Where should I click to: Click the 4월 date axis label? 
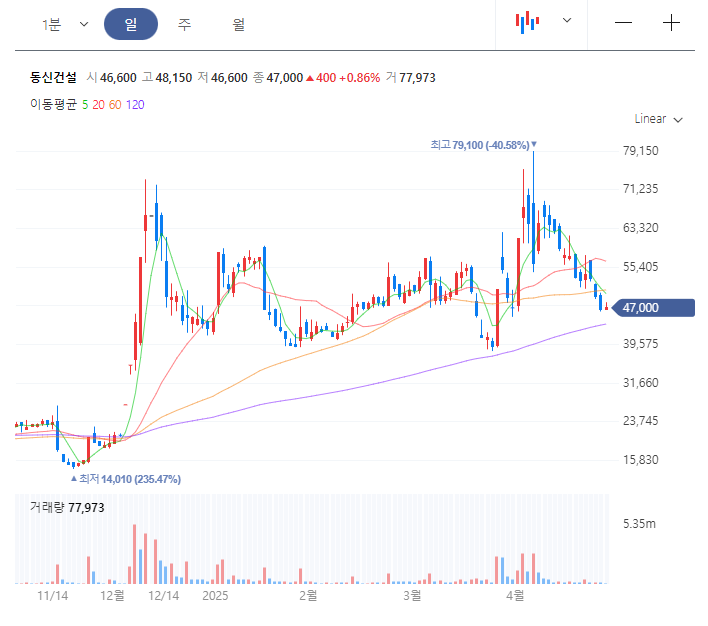tap(515, 595)
